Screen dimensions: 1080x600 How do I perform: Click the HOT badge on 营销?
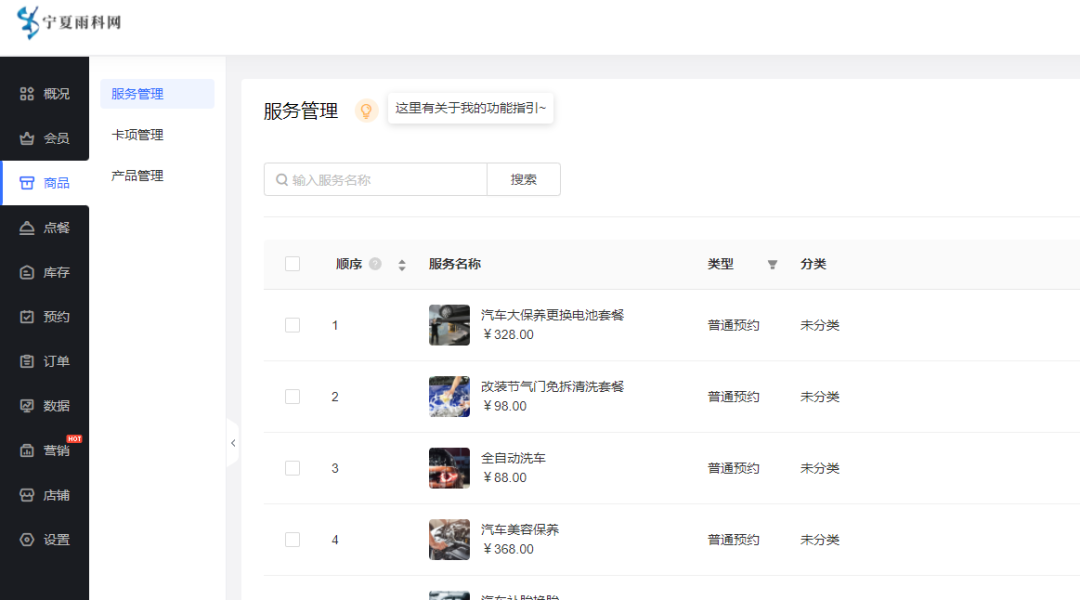coord(74,439)
